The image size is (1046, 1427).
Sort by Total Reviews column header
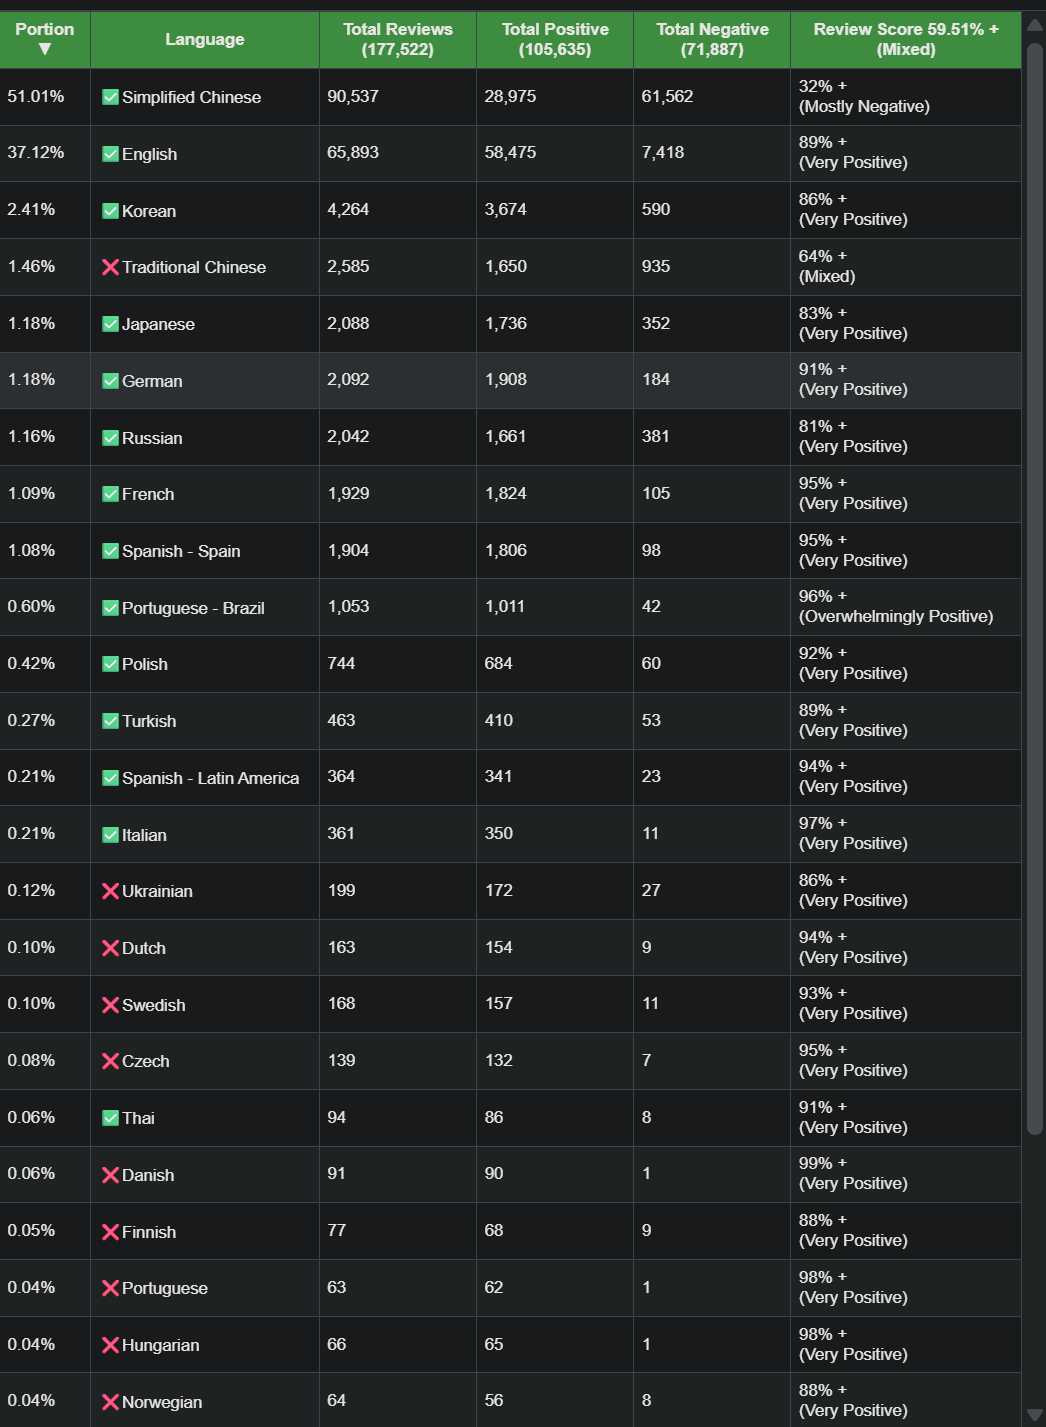pyautogui.click(x=398, y=39)
